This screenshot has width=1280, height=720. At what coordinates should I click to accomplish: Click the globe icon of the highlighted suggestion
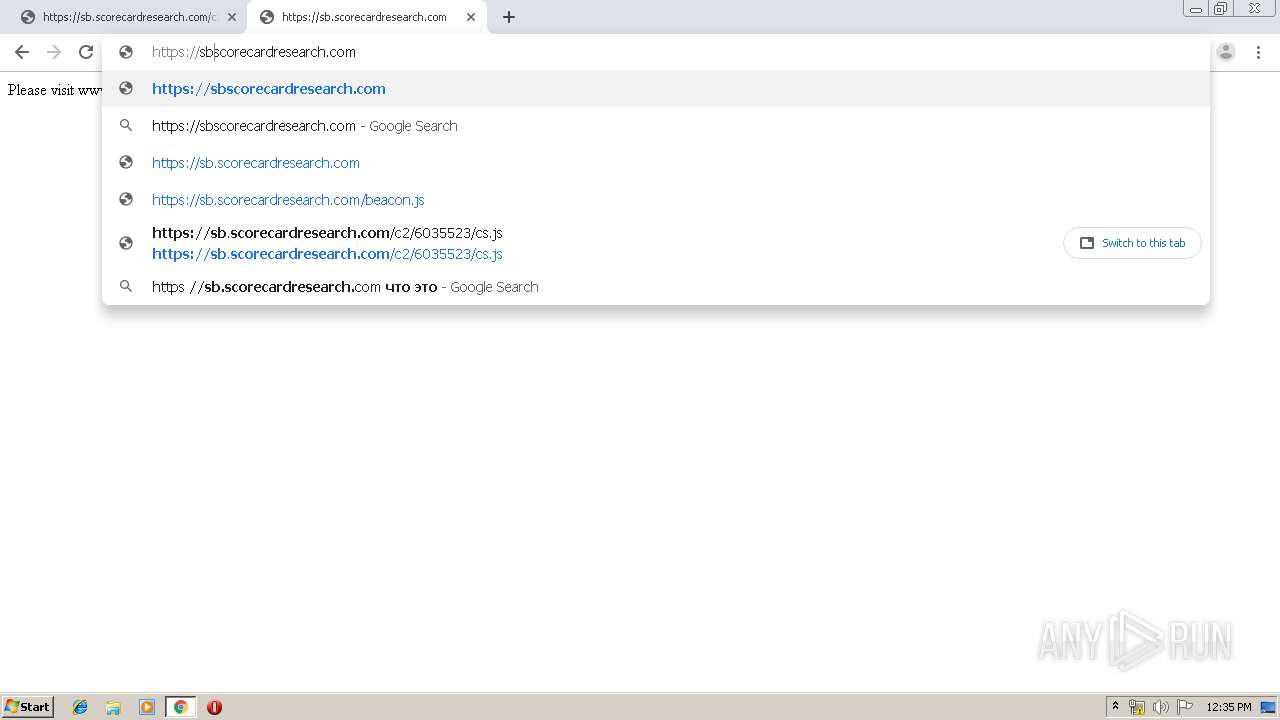coord(126,88)
